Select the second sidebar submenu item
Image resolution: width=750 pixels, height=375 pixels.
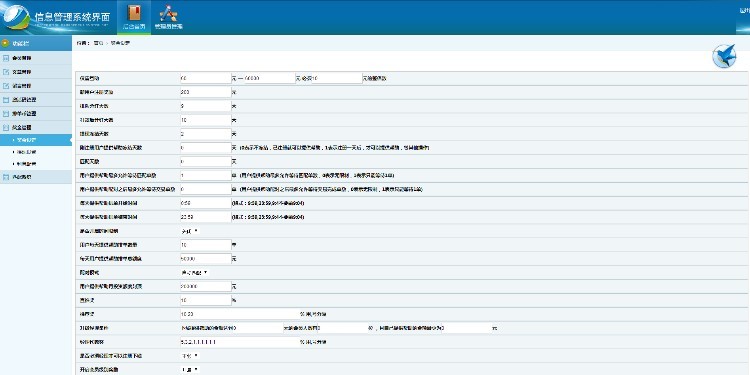[36, 152]
